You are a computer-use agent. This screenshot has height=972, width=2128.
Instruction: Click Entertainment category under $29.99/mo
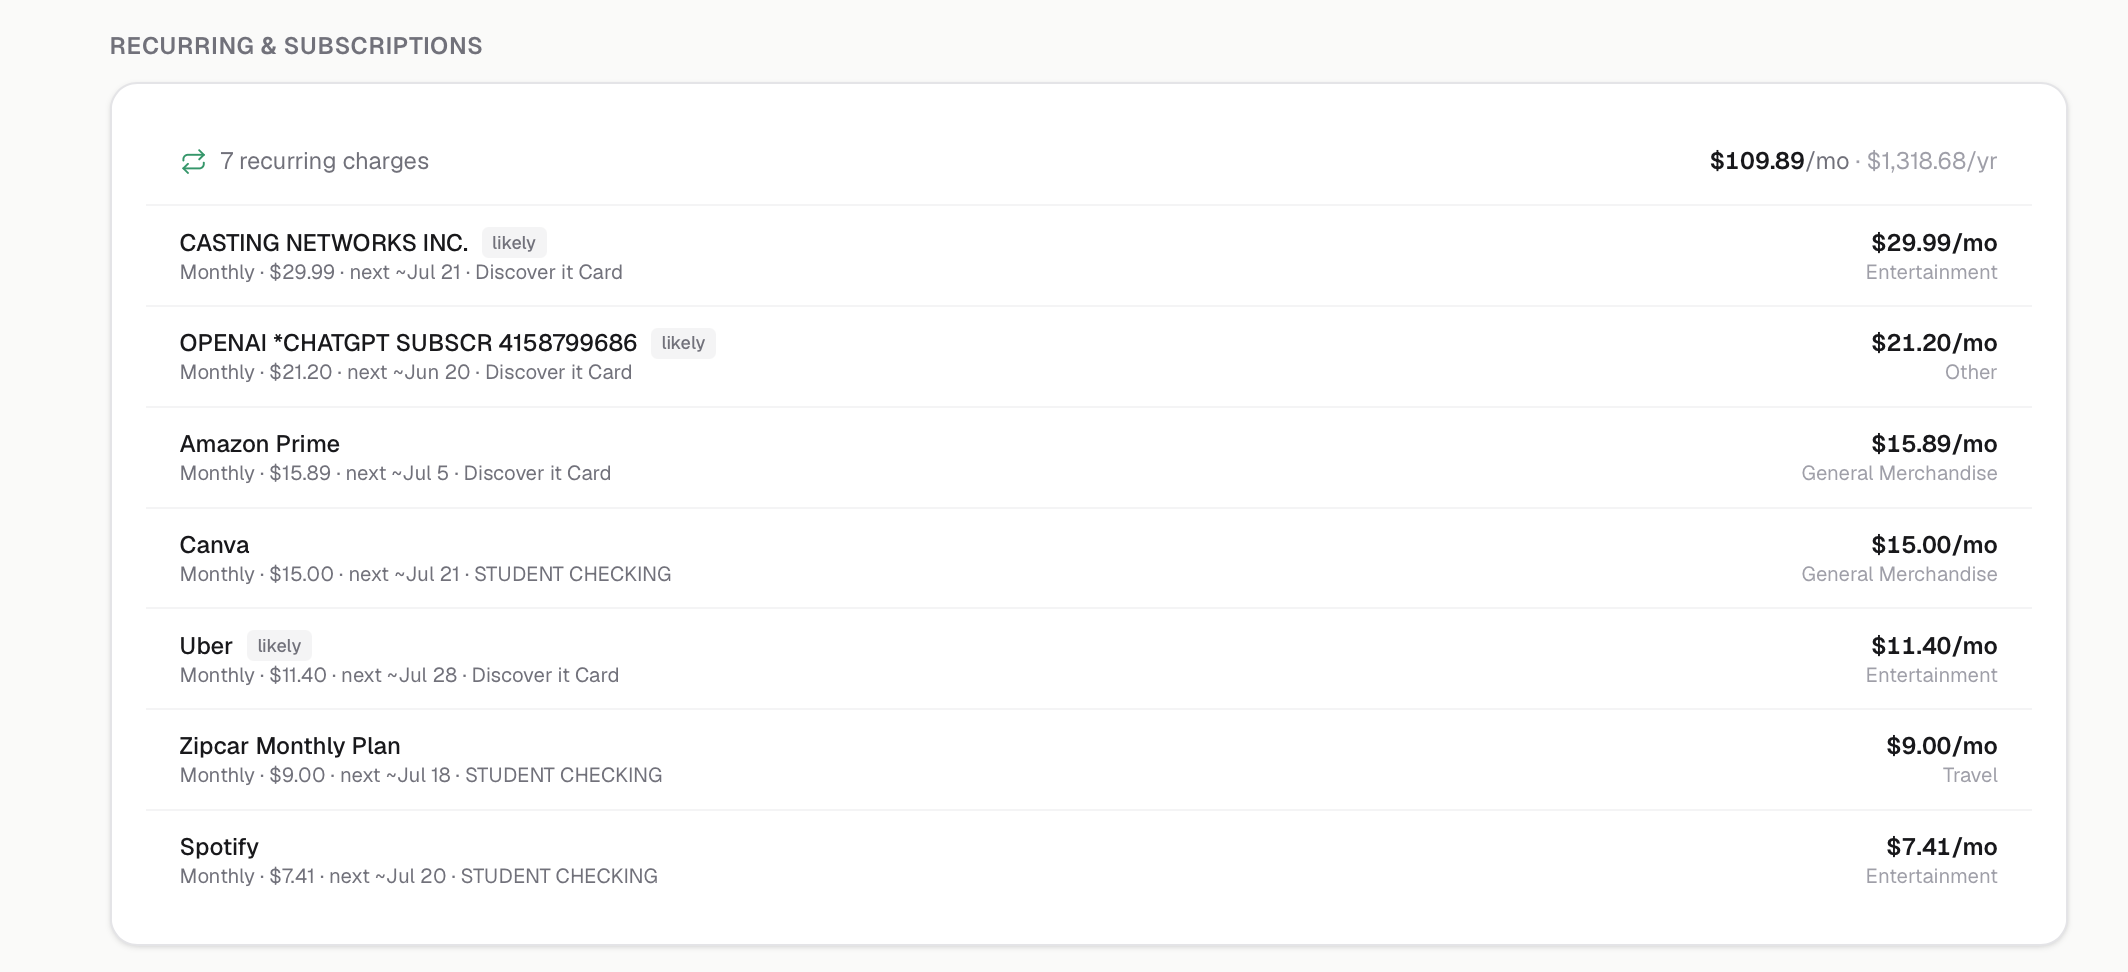click(x=1931, y=272)
